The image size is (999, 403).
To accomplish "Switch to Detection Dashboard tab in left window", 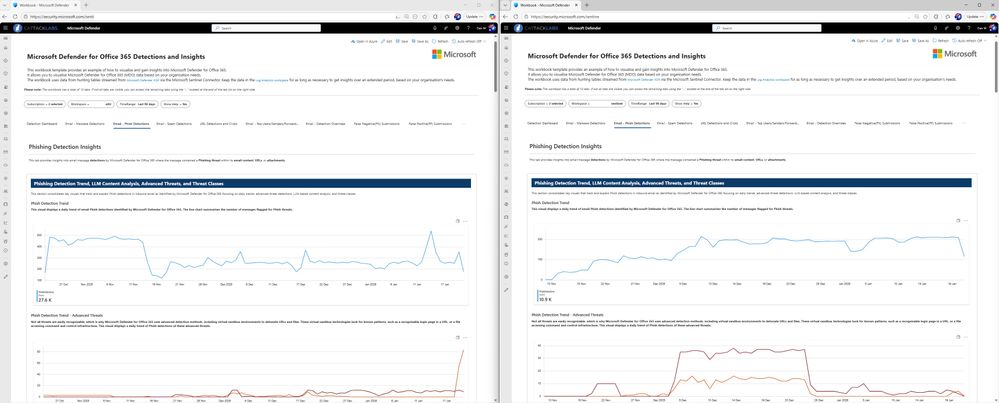I will (43, 123).
